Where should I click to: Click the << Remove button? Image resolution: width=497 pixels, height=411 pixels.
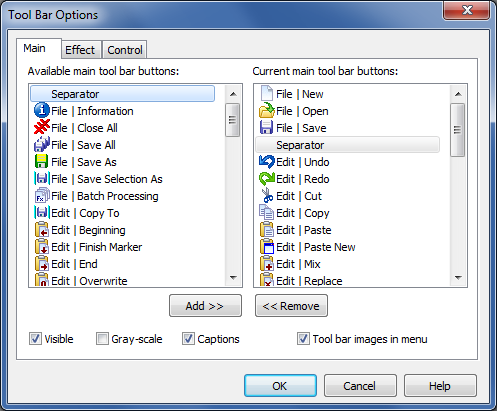291,306
